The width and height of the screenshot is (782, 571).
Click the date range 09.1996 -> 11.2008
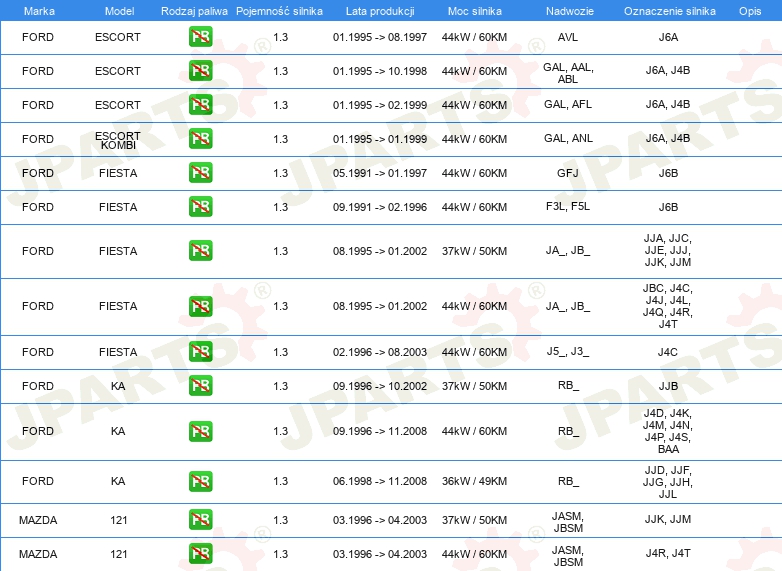tap(380, 431)
